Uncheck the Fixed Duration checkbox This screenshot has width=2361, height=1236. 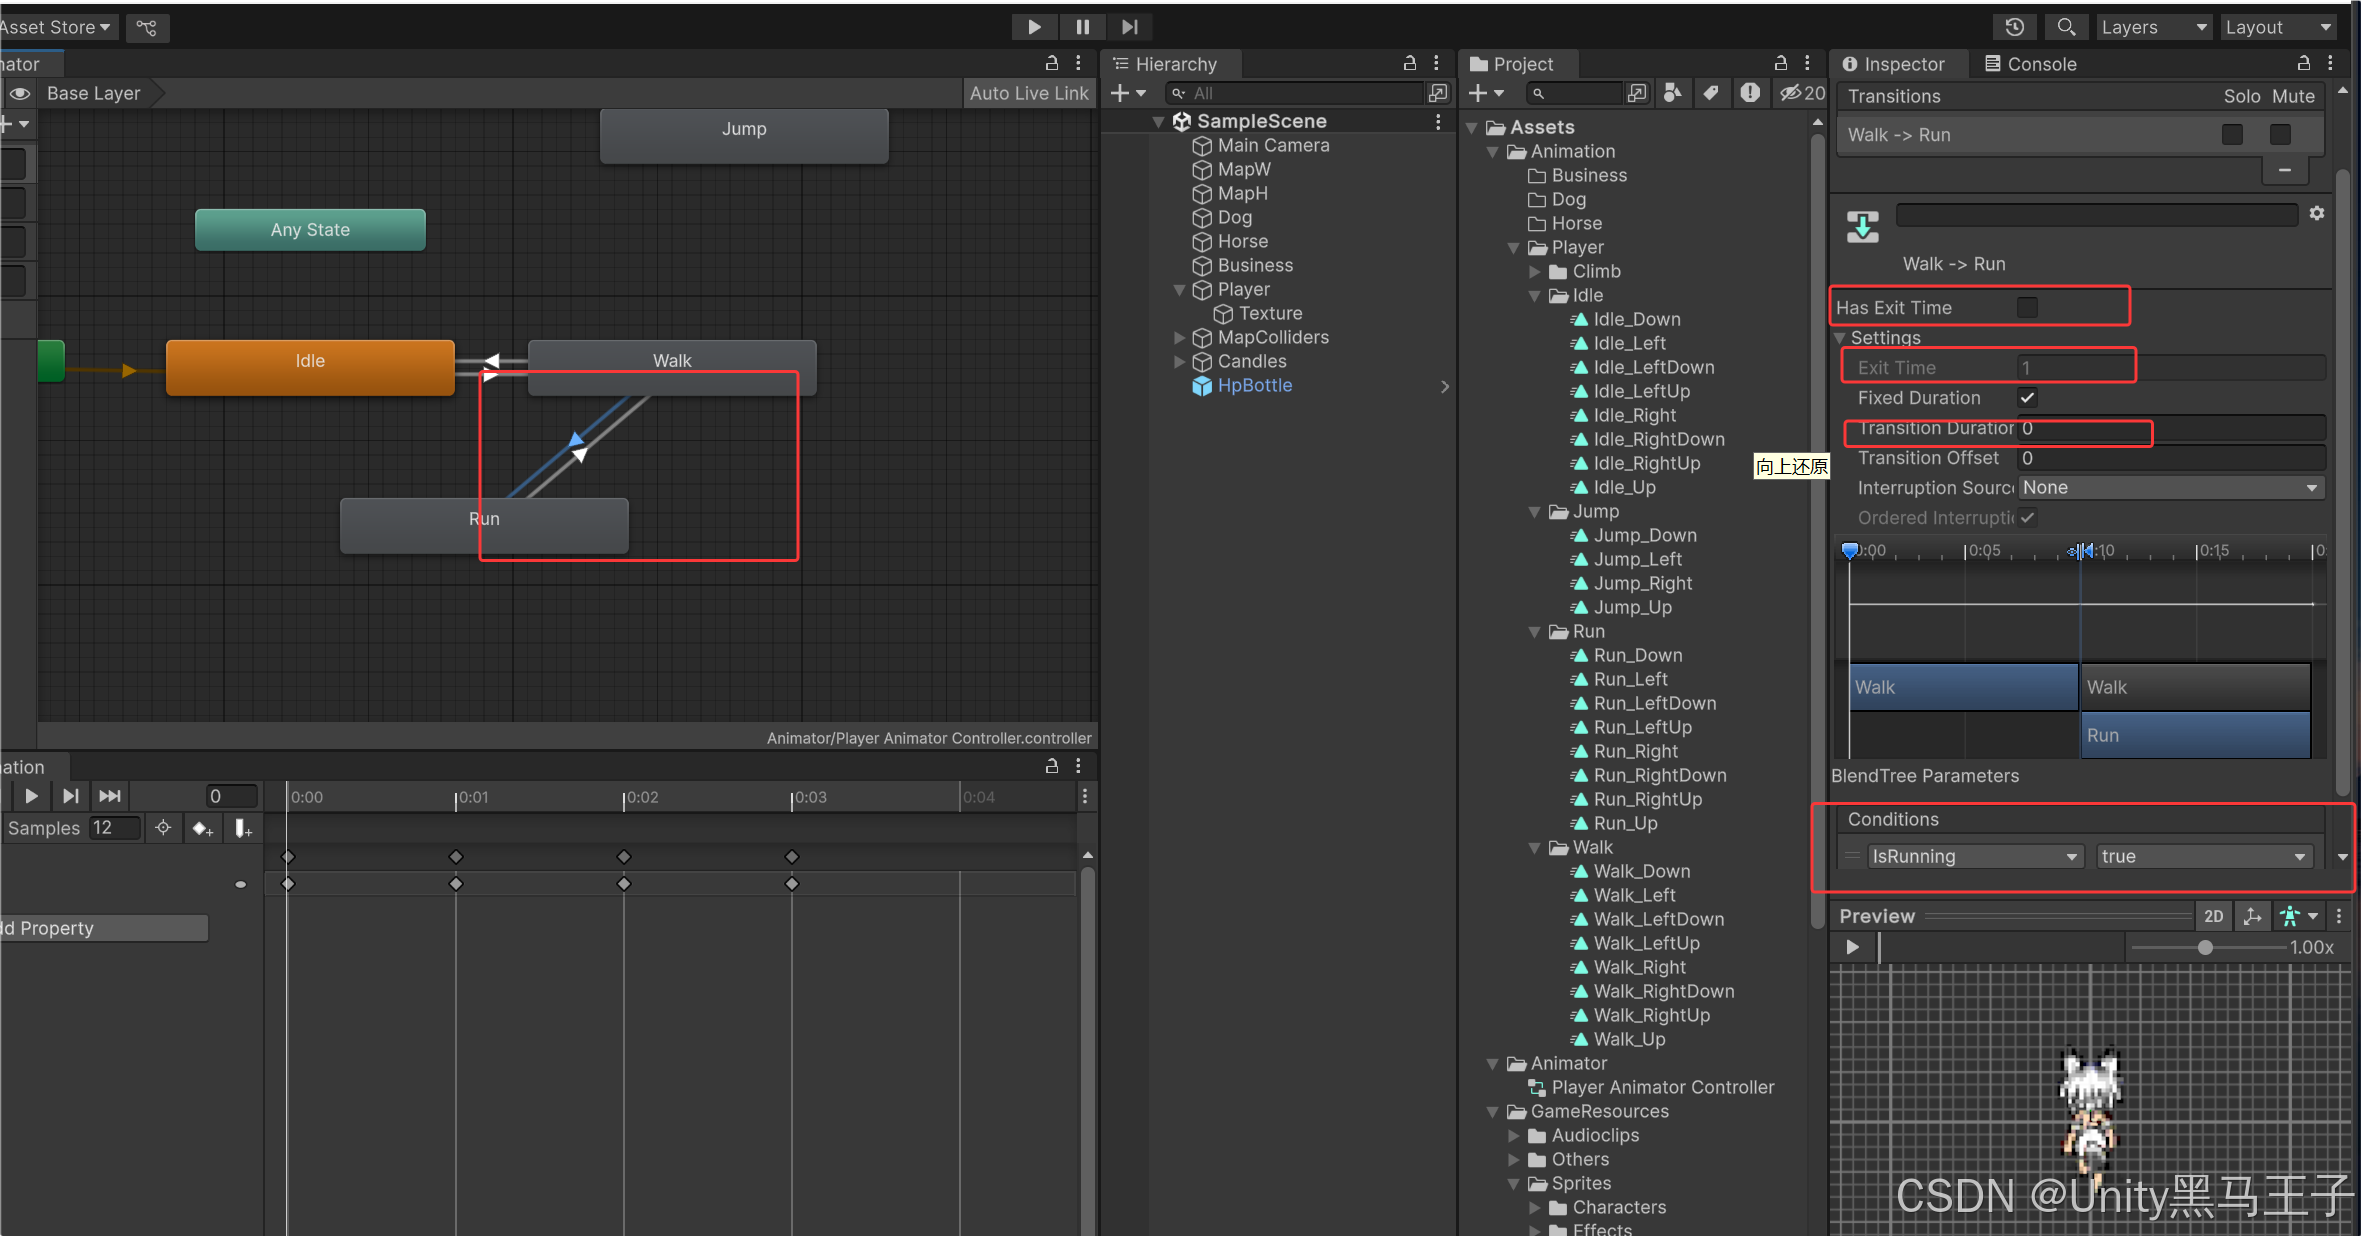pos(2027,398)
